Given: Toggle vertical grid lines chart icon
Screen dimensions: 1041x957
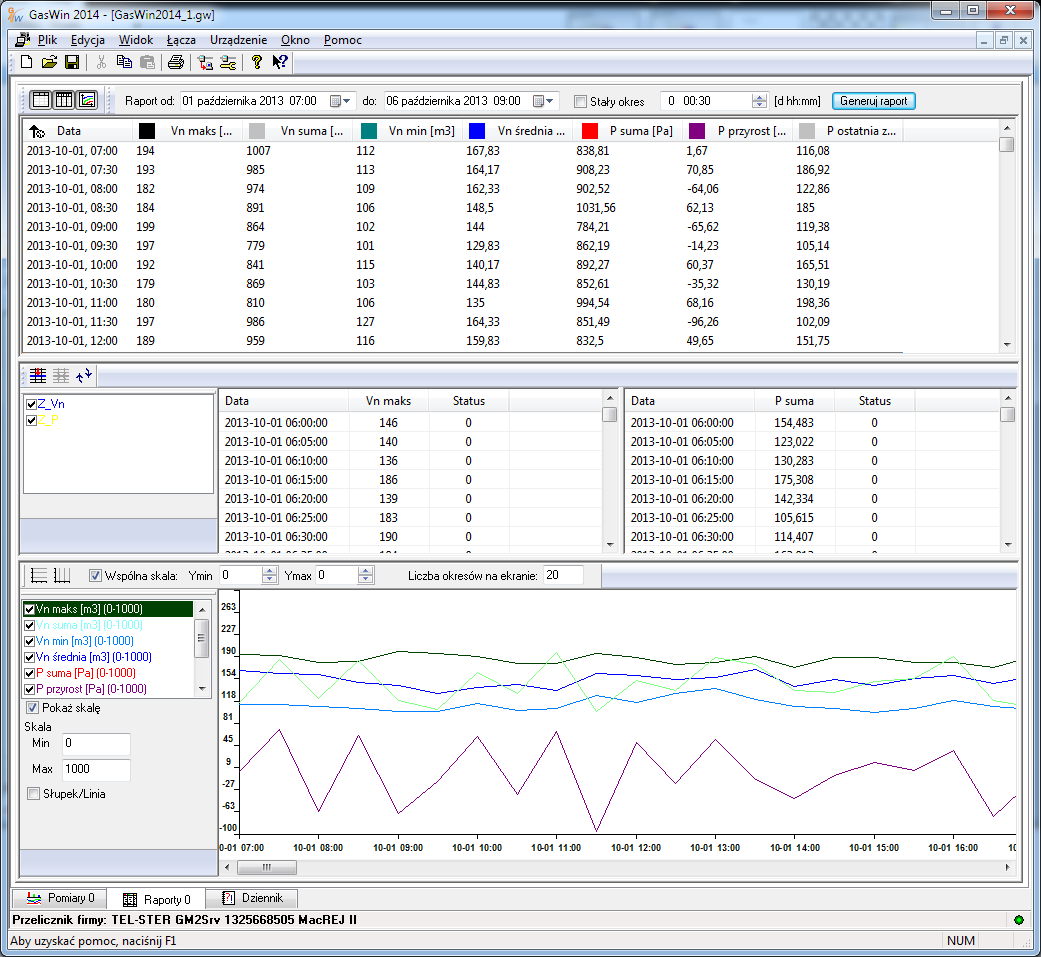Looking at the screenshot, I should pyautogui.click(x=62, y=576).
